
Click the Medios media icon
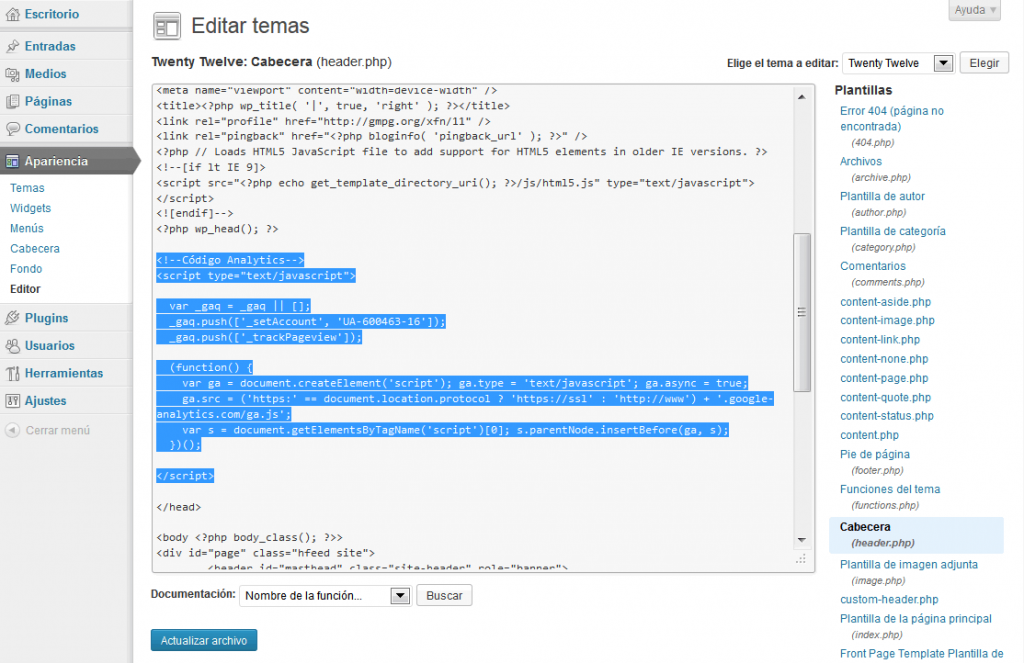(x=12, y=74)
